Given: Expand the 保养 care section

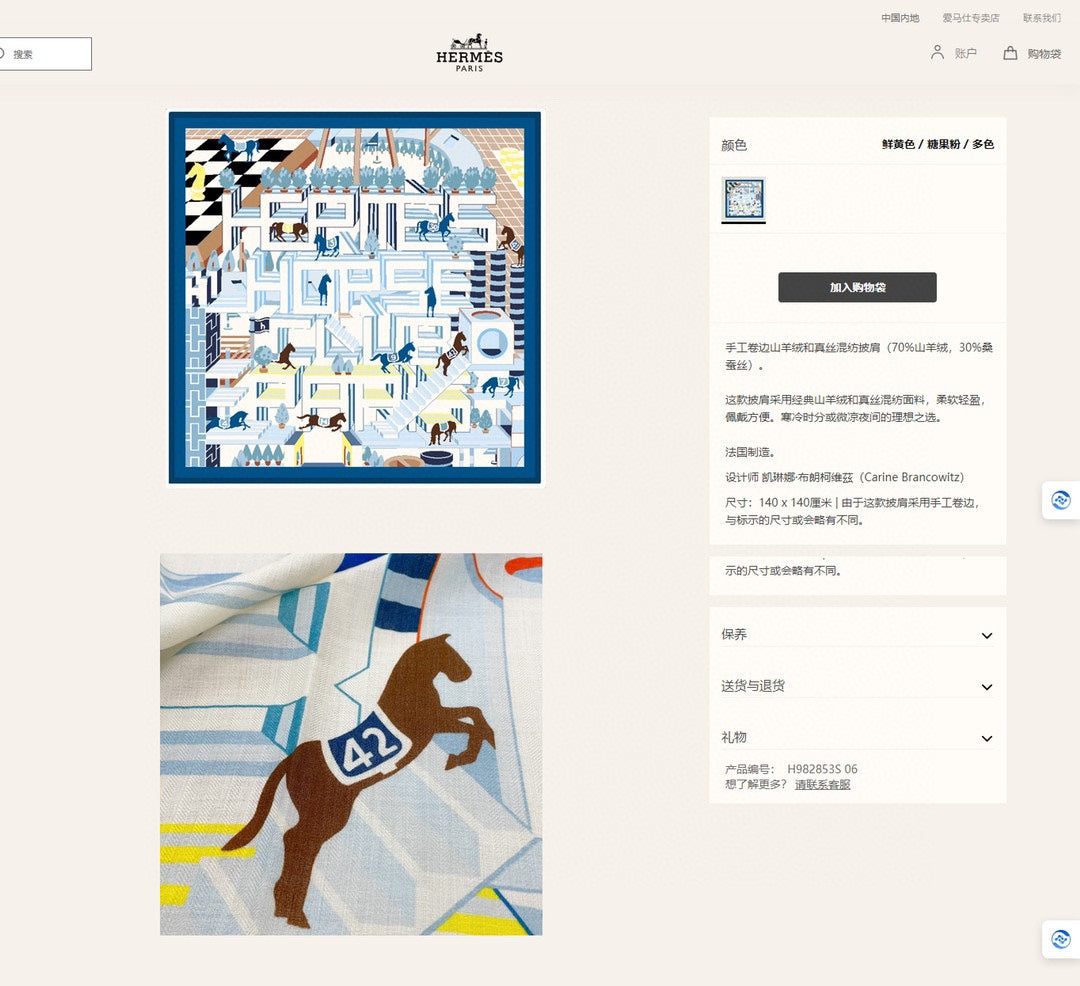Looking at the screenshot, I should pos(857,635).
